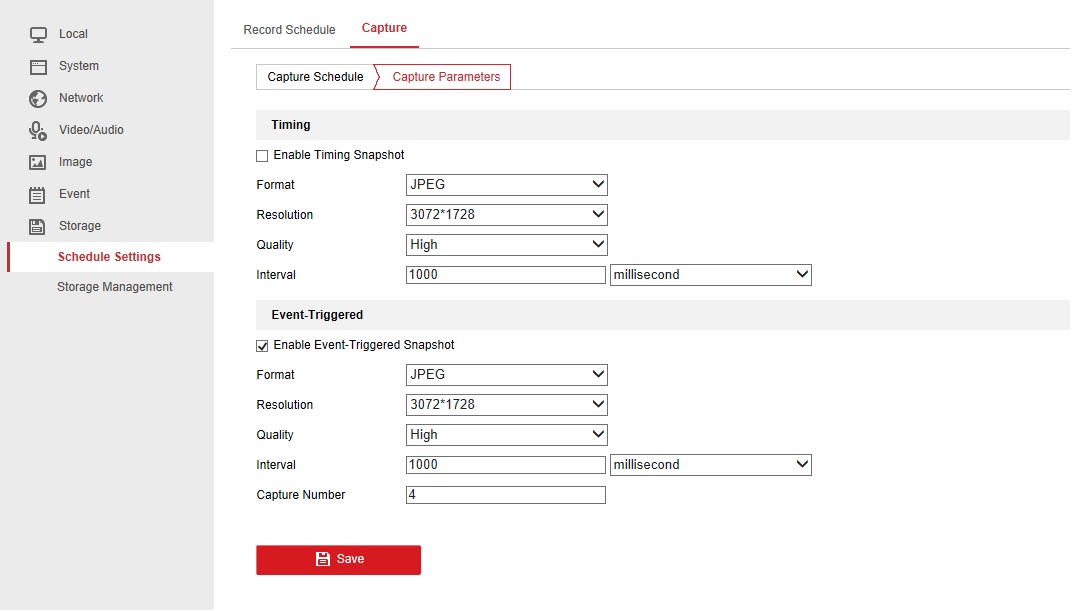Expand the Timing Resolution dropdown

(x=507, y=215)
